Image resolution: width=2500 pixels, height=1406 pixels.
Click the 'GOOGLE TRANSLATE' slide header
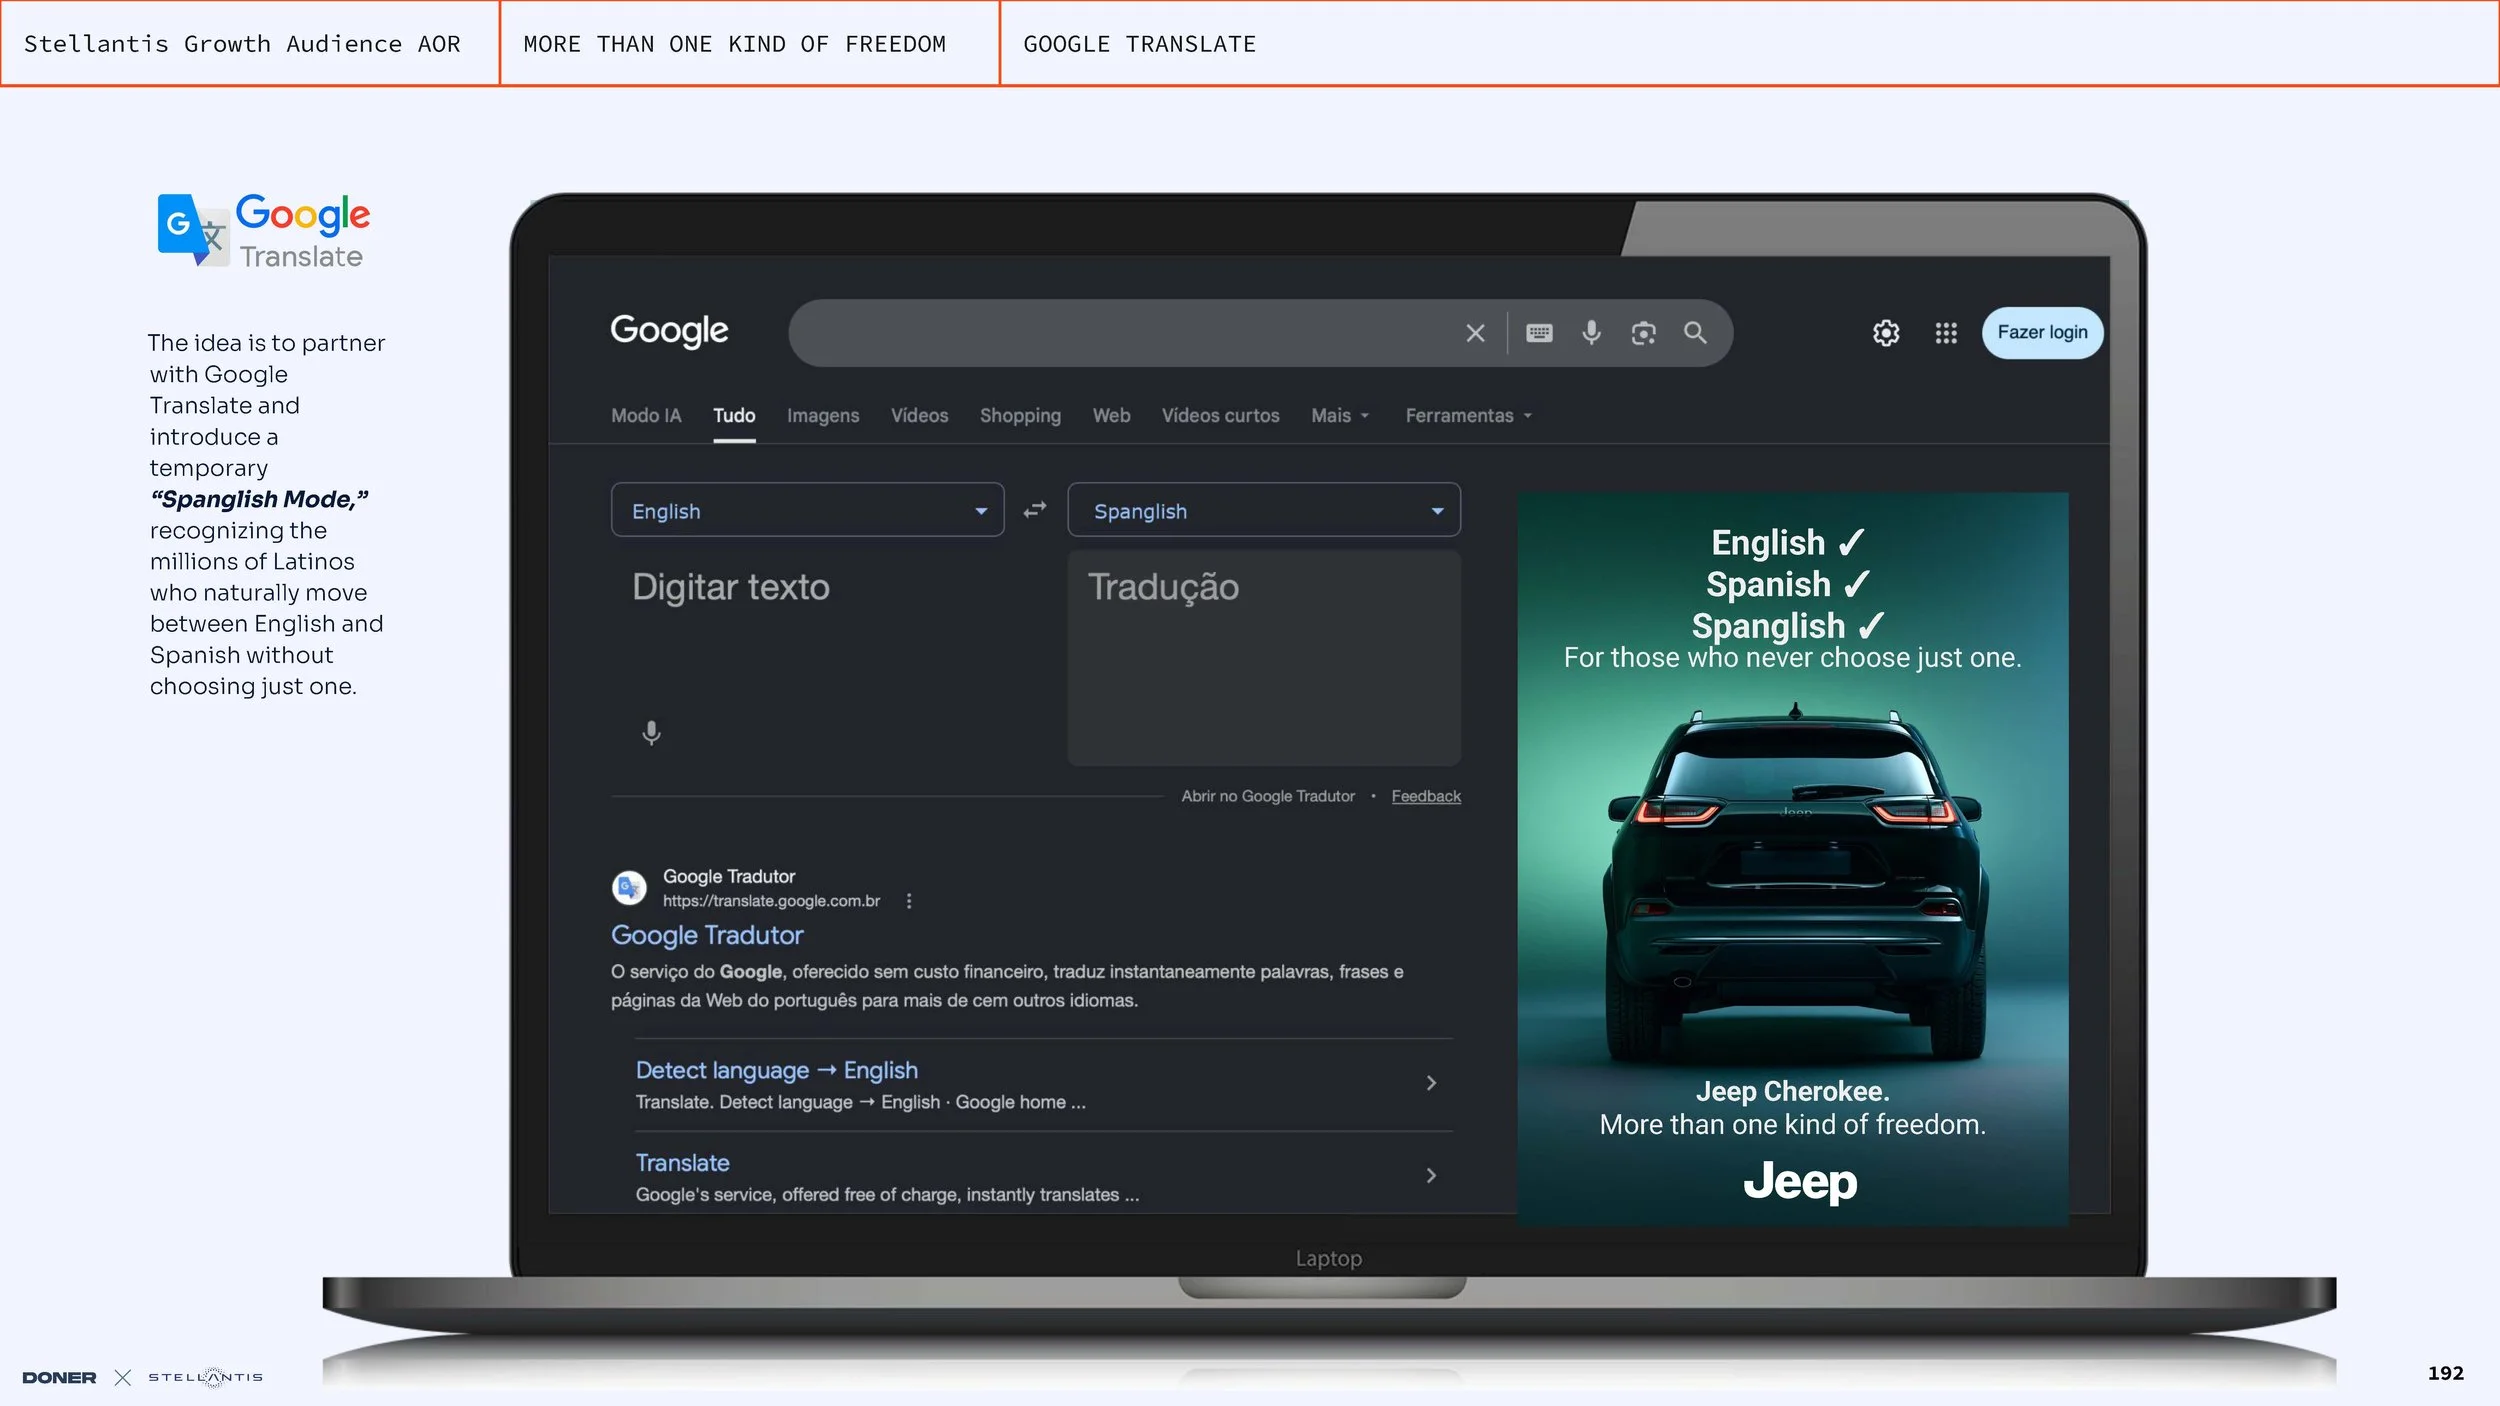(1139, 44)
